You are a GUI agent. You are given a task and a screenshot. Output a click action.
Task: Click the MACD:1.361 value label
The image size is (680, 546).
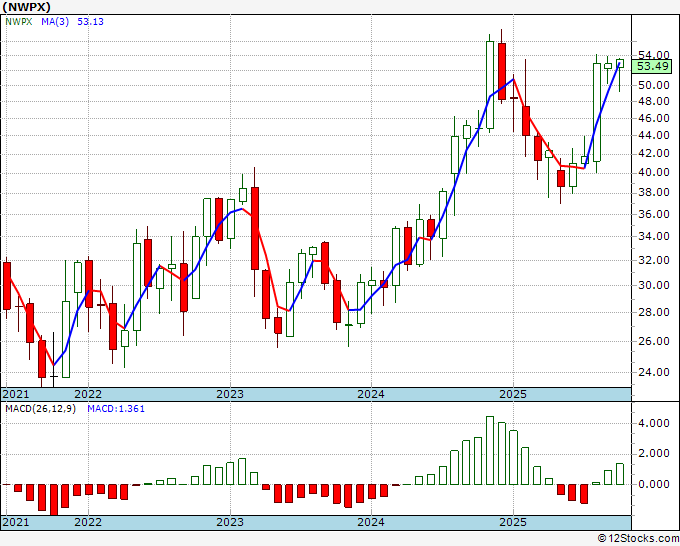point(116,409)
